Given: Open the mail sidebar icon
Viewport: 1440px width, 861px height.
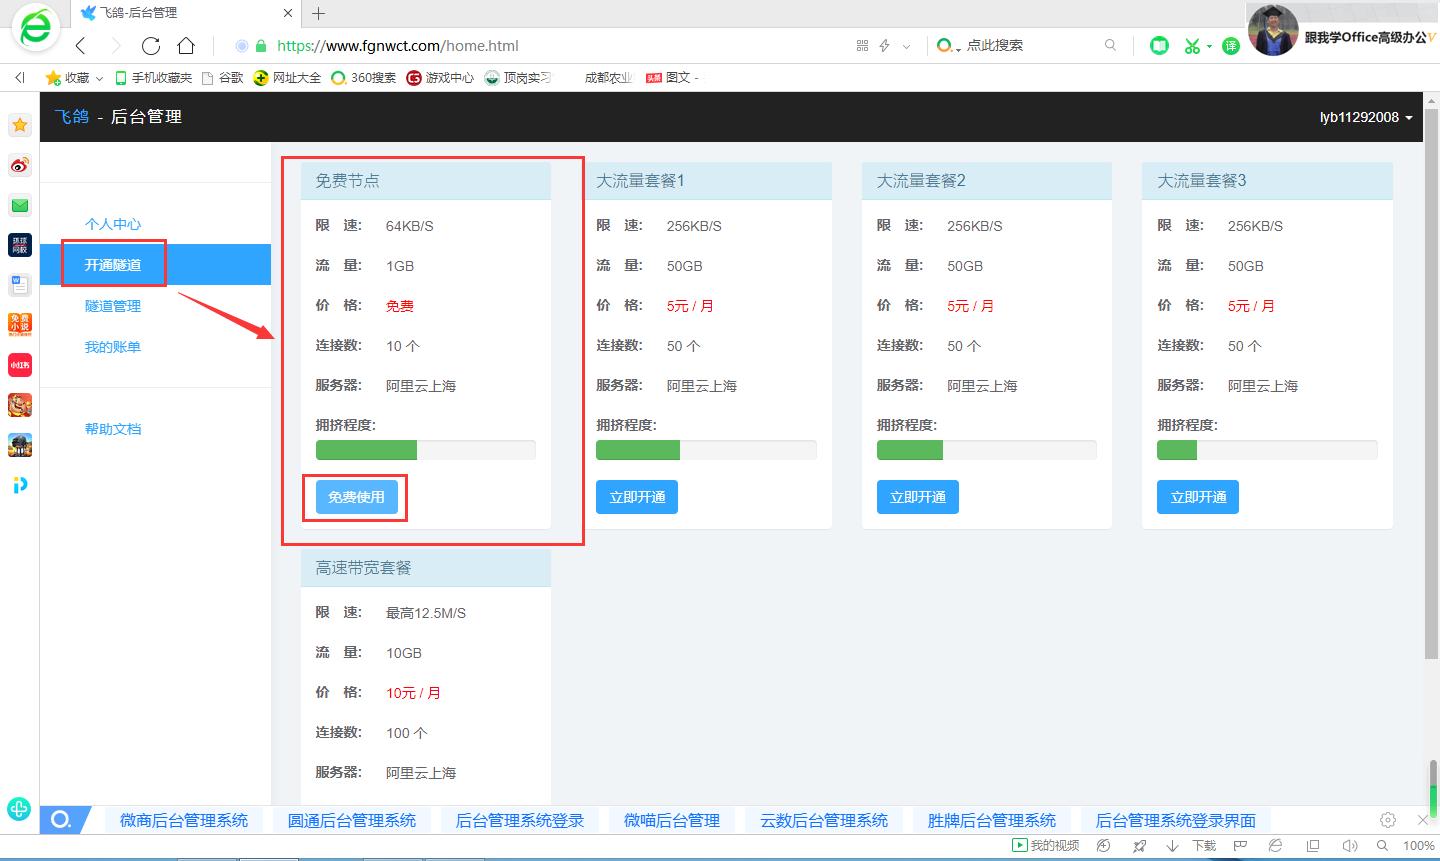Looking at the screenshot, I should (19, 204).
